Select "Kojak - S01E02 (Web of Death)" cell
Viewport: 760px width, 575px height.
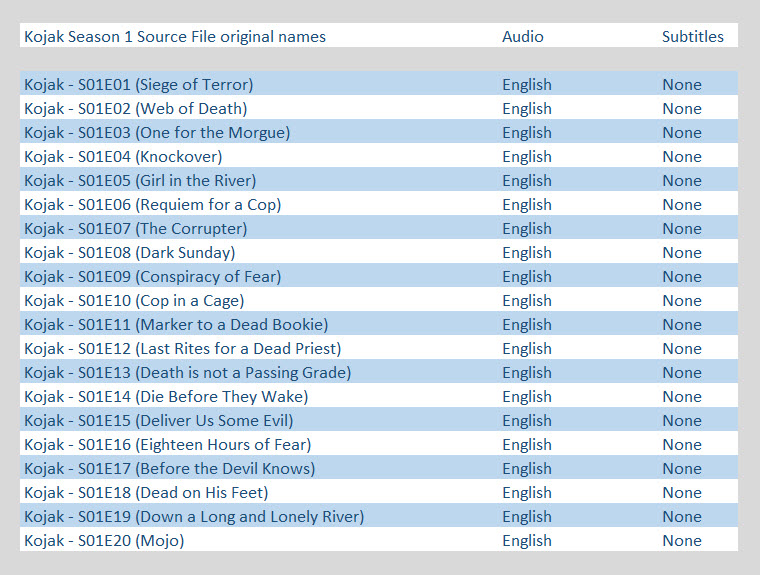[x=136, y=109]
